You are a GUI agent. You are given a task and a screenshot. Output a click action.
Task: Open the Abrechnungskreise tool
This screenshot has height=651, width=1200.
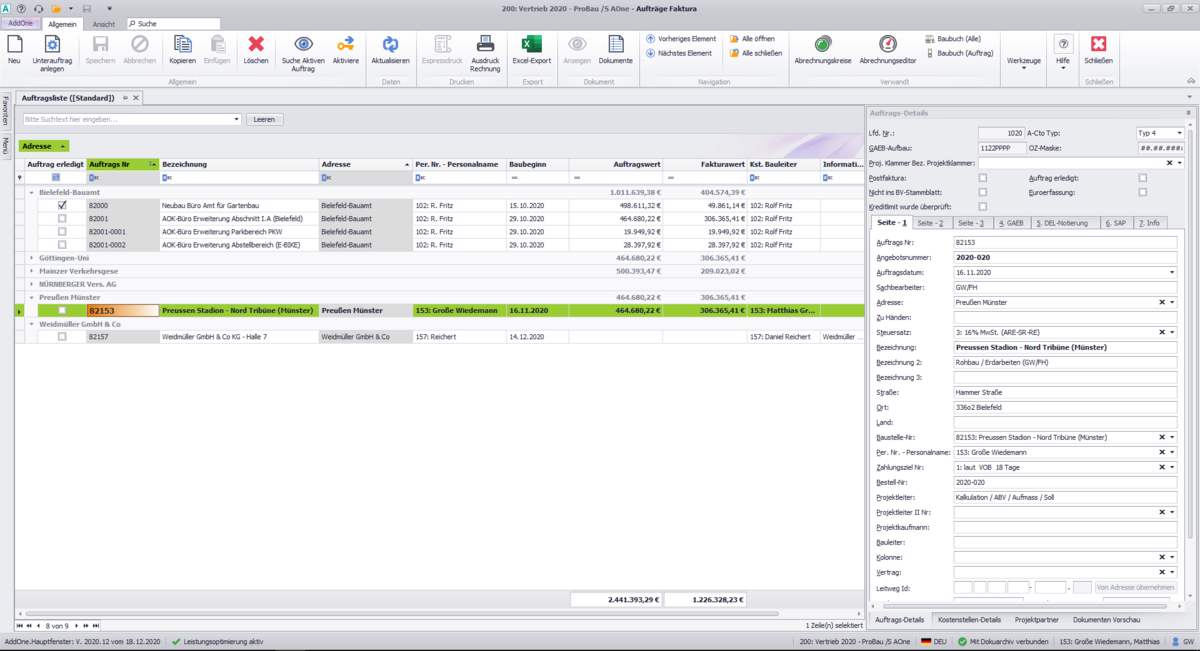(x=822, y=44)
